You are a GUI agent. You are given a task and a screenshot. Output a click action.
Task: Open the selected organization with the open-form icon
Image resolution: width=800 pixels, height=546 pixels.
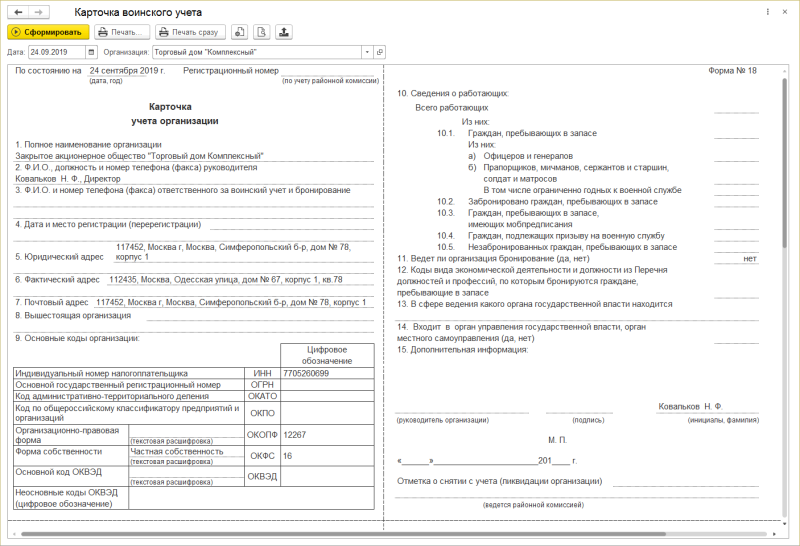coord(379,52)
